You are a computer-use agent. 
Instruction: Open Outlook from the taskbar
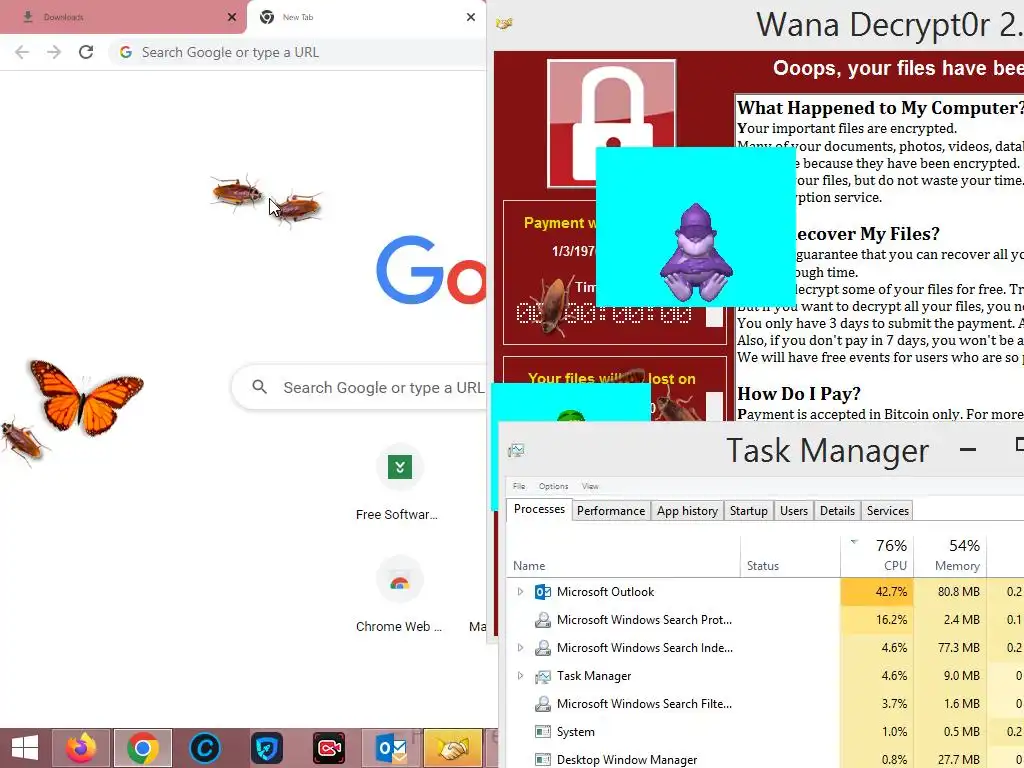coord(391,748)
